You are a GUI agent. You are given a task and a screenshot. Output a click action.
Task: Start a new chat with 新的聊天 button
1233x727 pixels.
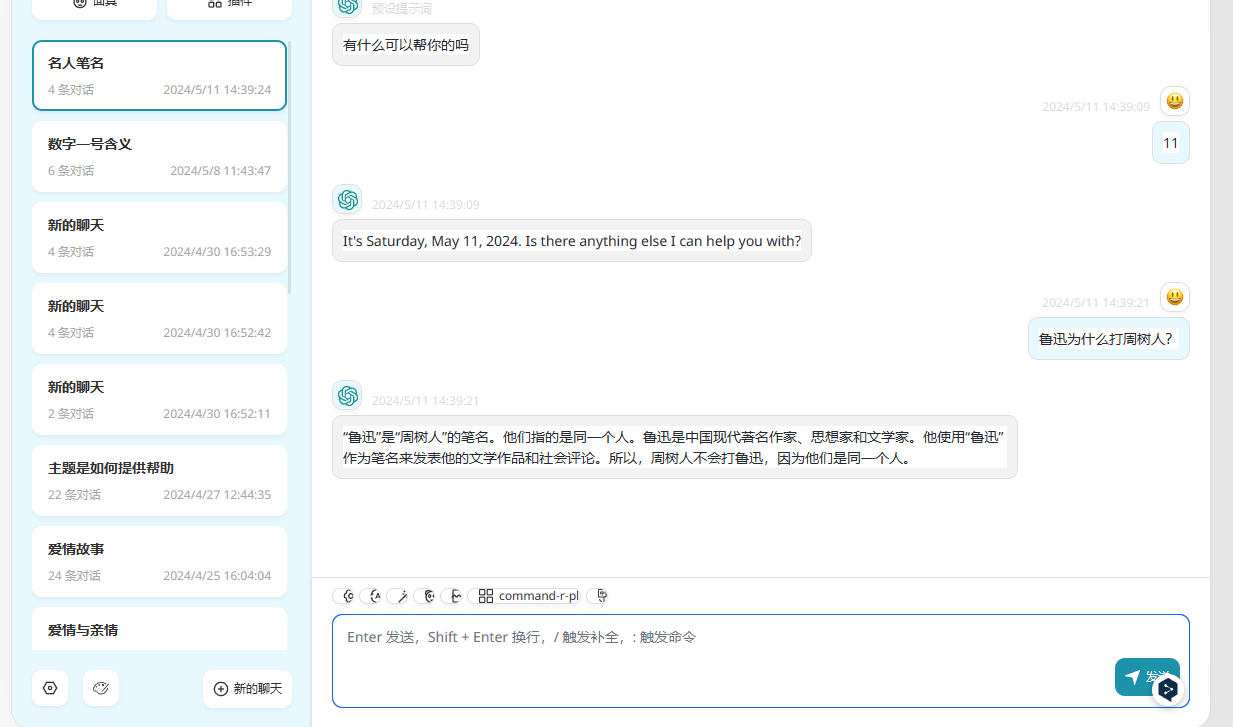247,689
